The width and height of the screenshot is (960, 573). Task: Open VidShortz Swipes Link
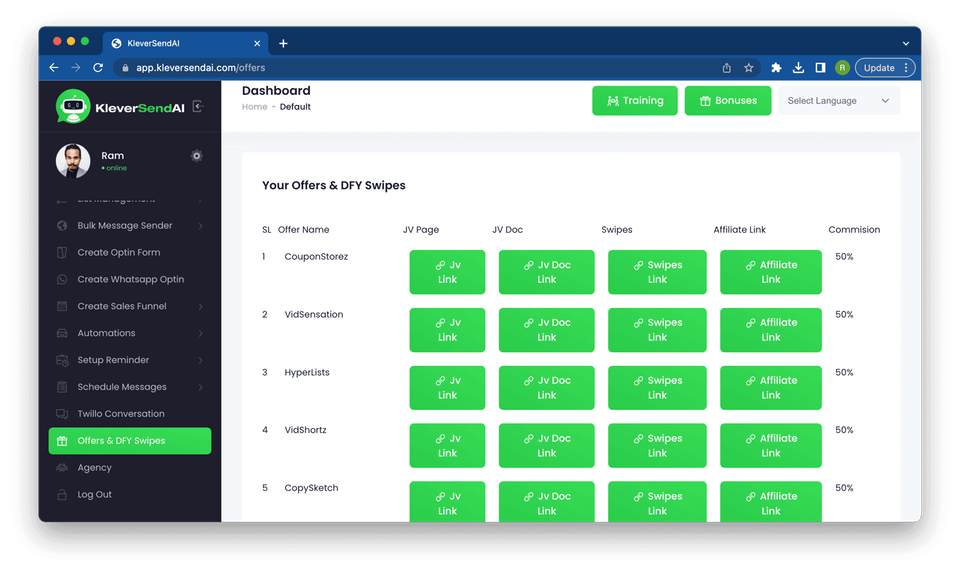pos(658,446)
